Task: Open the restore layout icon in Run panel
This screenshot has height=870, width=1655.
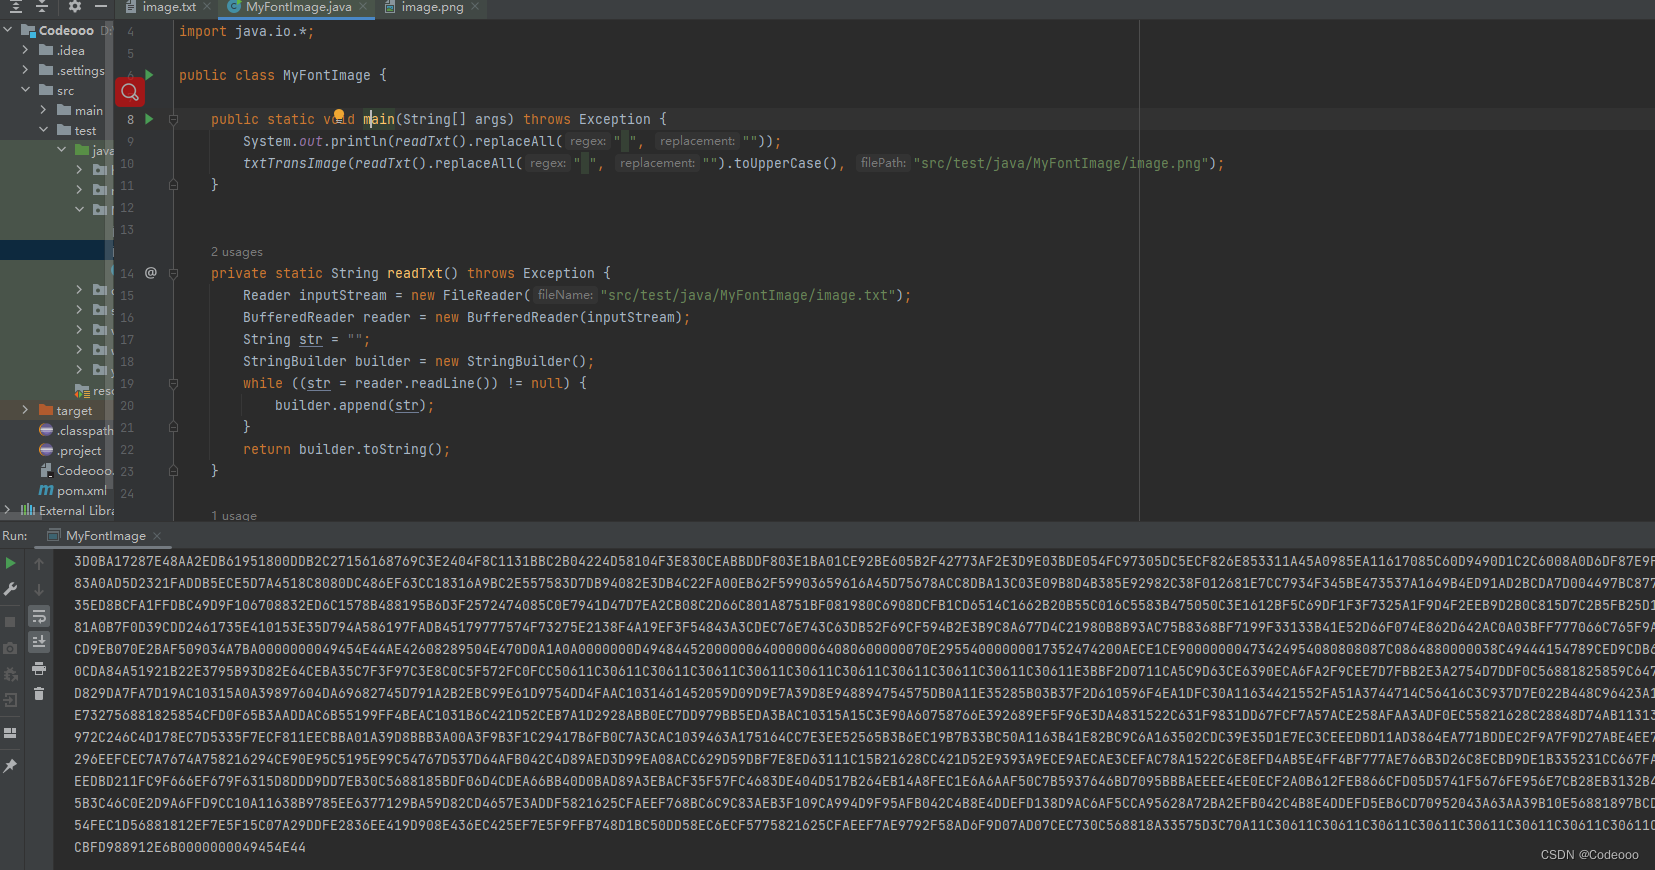Action: pos(10,733)
